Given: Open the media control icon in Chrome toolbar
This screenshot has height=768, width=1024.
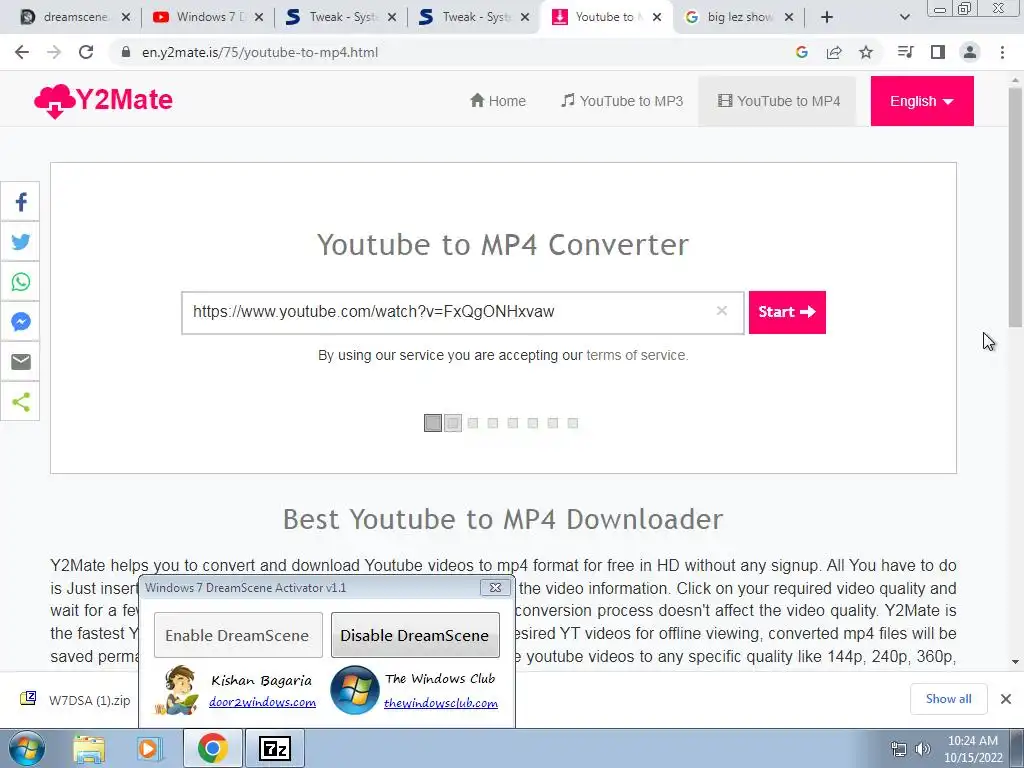Looking at the screenshot, I should coord(905,52).
